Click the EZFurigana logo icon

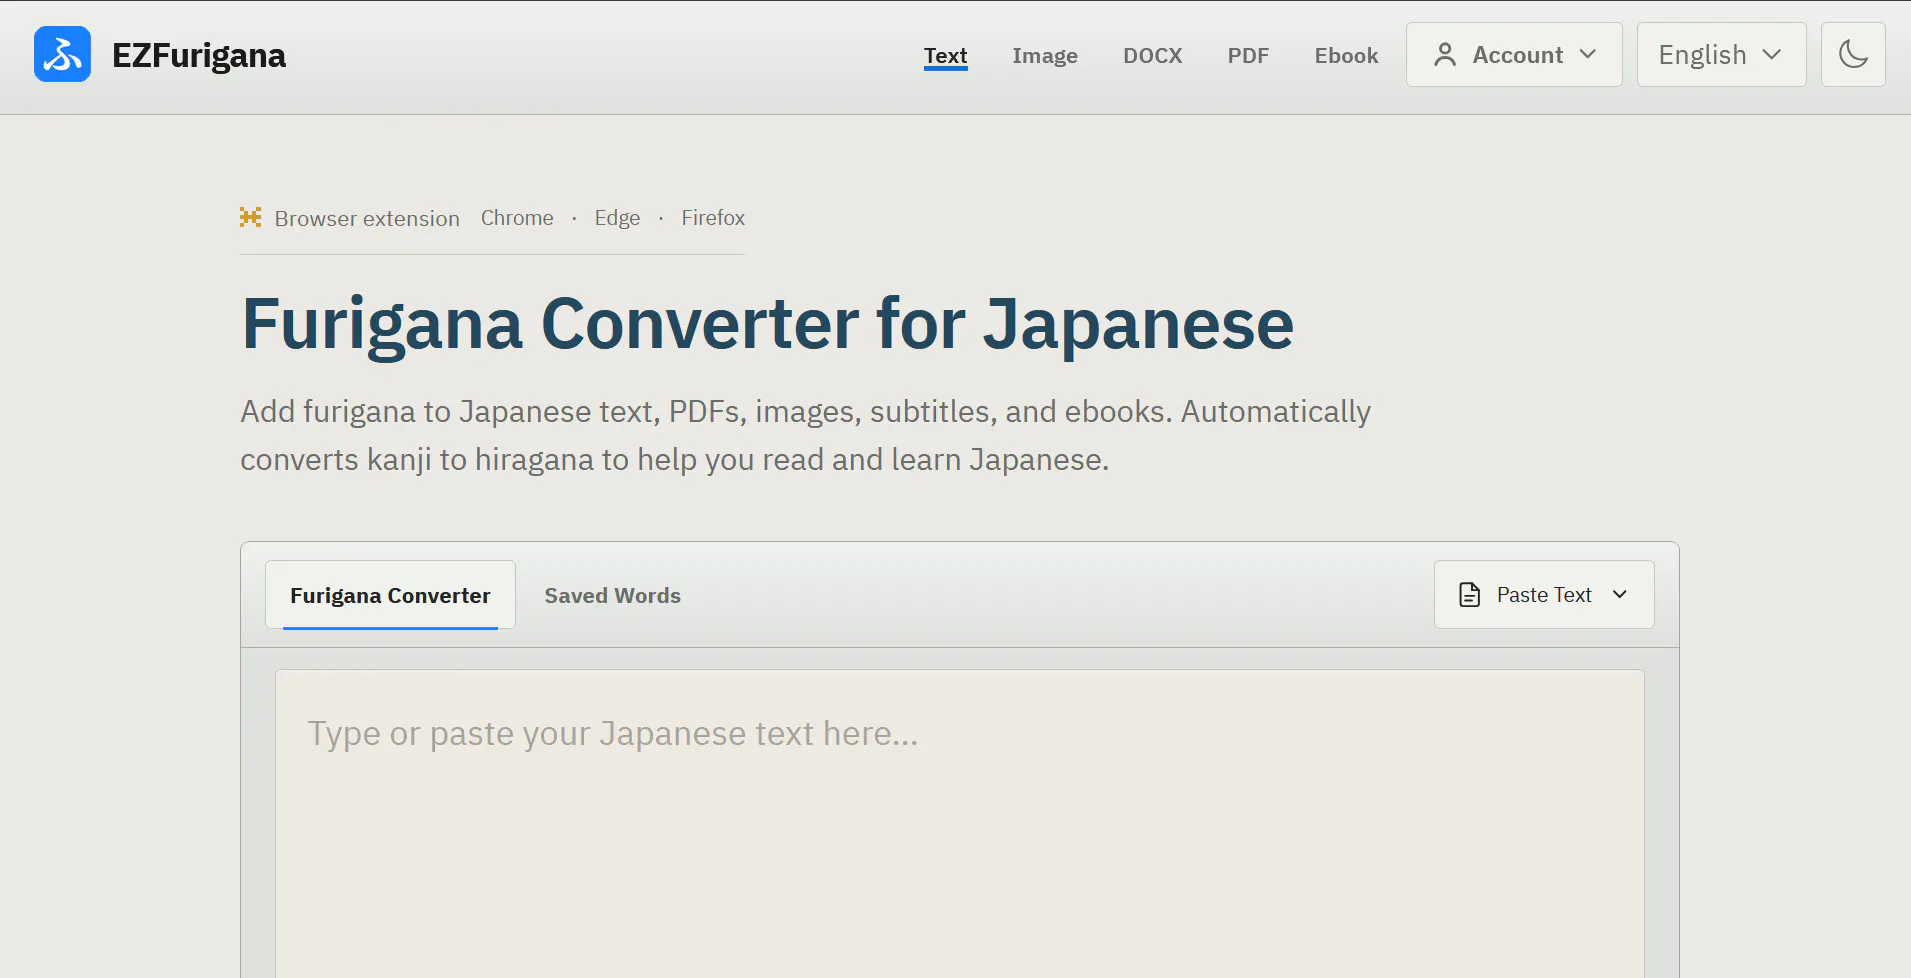[62, 54]
